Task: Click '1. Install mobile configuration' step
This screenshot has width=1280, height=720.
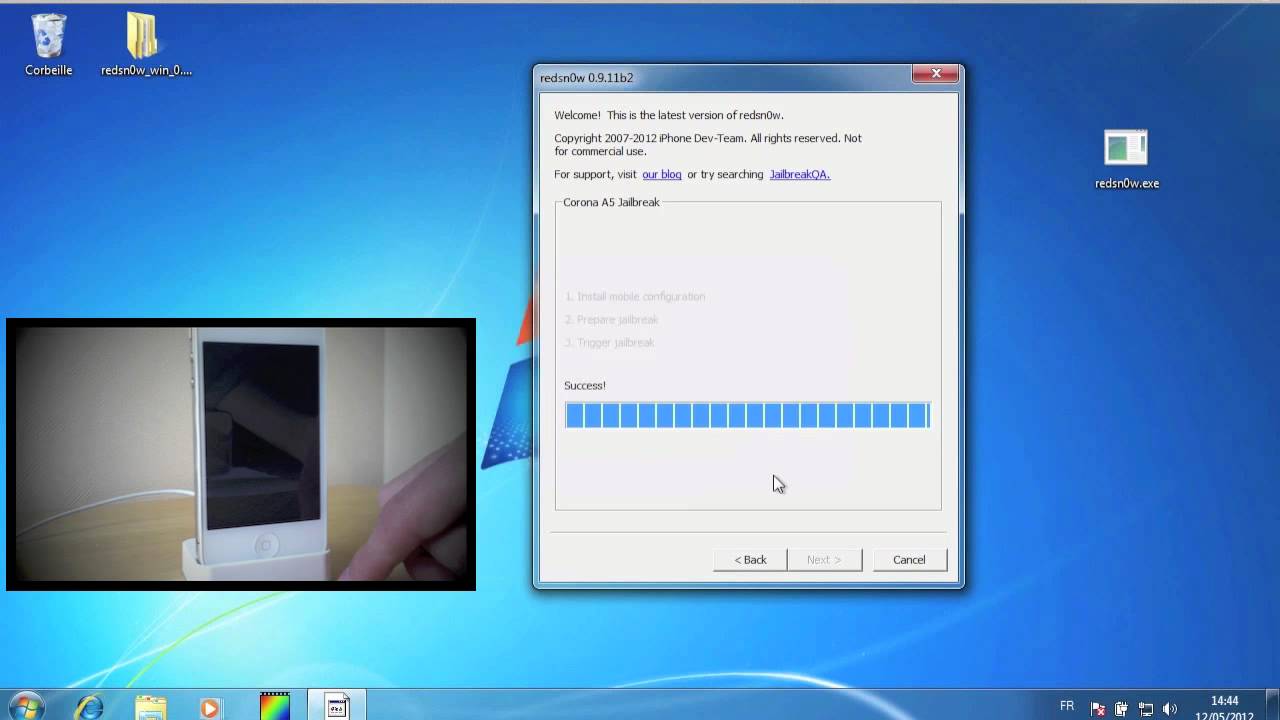Action: pyautogui.click(x=635, y=296)
